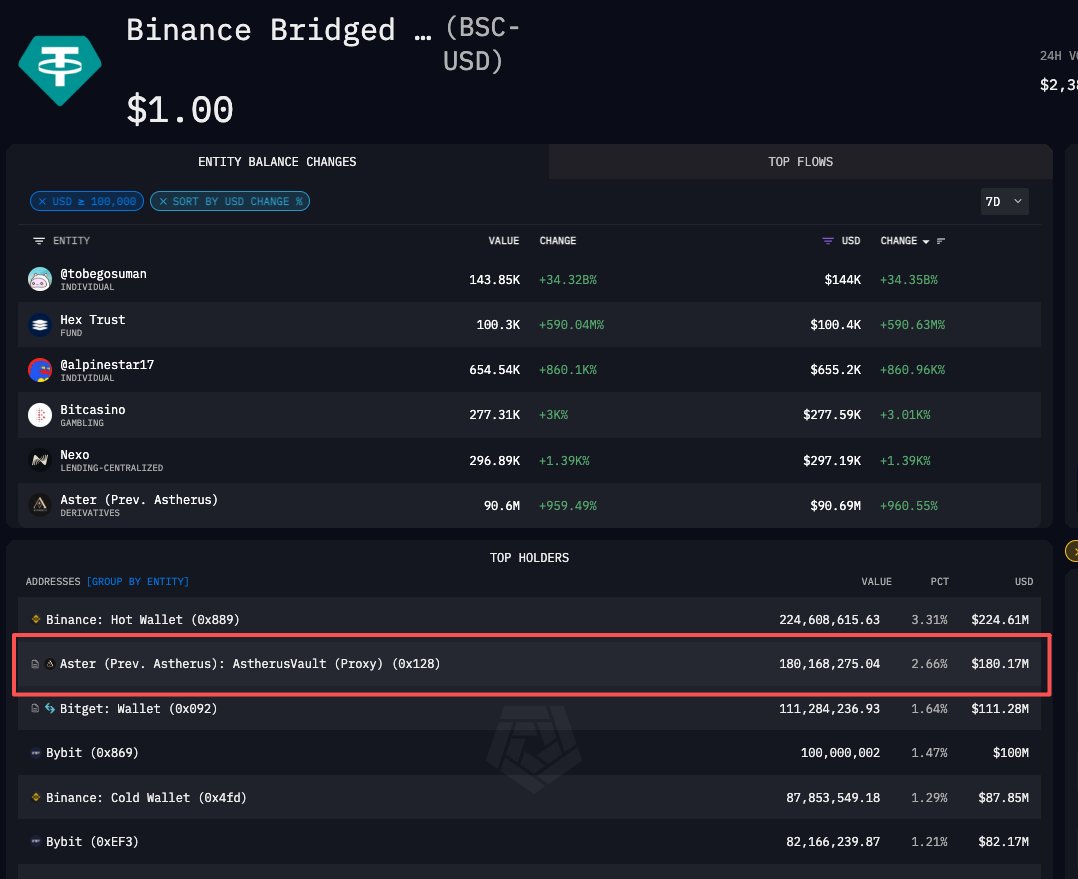Click Bybit icon on 0x869 row
The image size is (1078, 879).
coord(36,753)
